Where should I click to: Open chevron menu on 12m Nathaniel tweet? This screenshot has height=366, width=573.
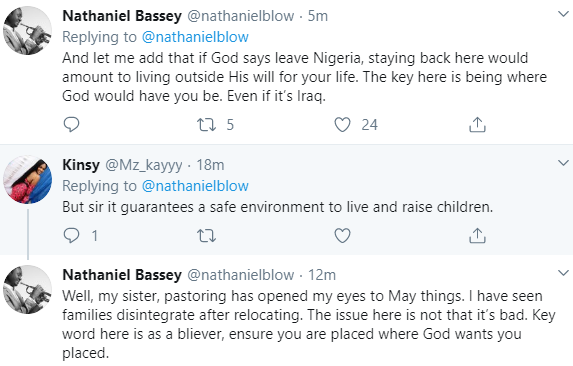(x=563, y=273)
